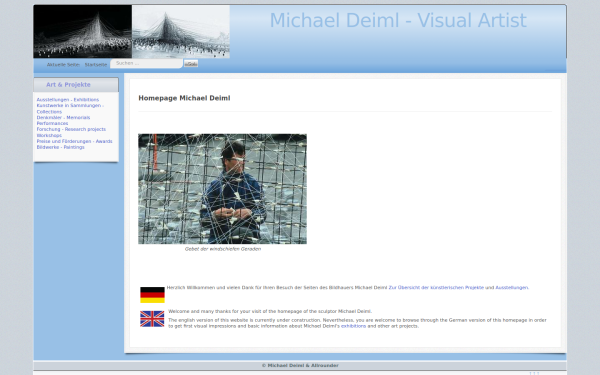Screen dimensions: 600x375
Task: Click the footer copyright Michael Deiml & Allrounder
Action: 300,365
